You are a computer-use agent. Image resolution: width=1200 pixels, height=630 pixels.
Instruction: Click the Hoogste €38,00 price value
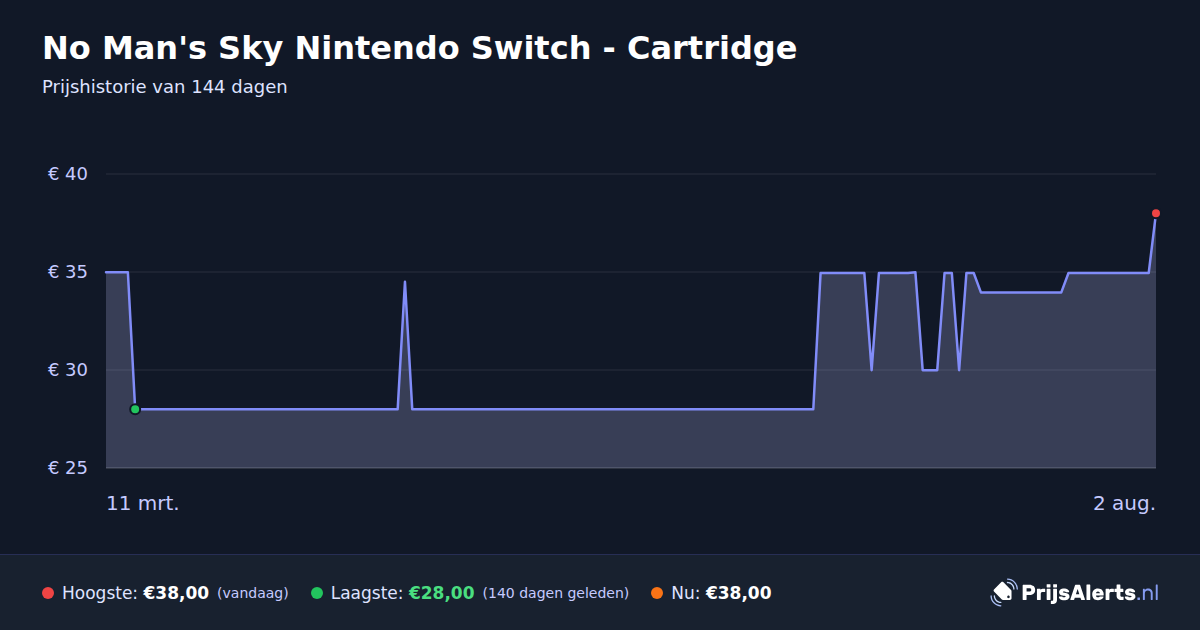pos(176,593)
